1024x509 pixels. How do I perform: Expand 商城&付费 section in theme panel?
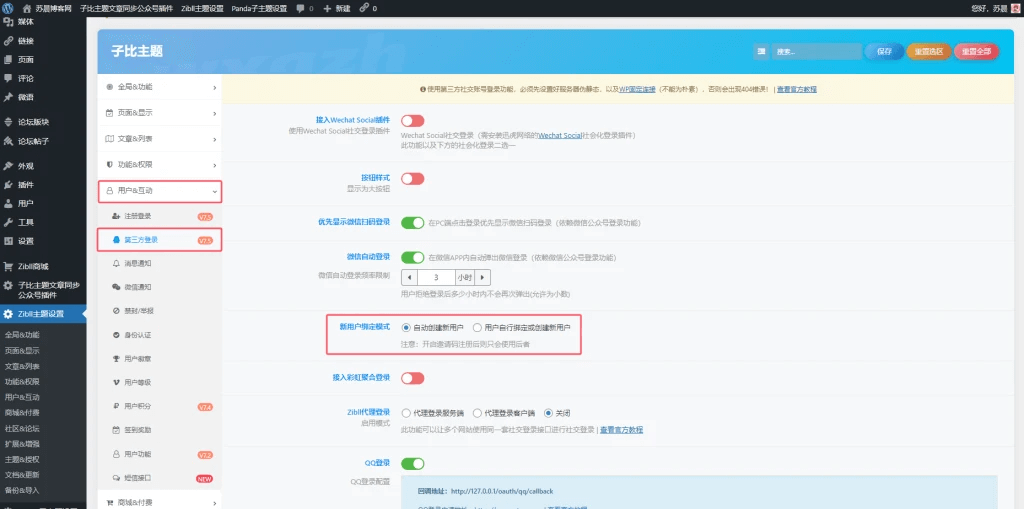tap(159, 502)
